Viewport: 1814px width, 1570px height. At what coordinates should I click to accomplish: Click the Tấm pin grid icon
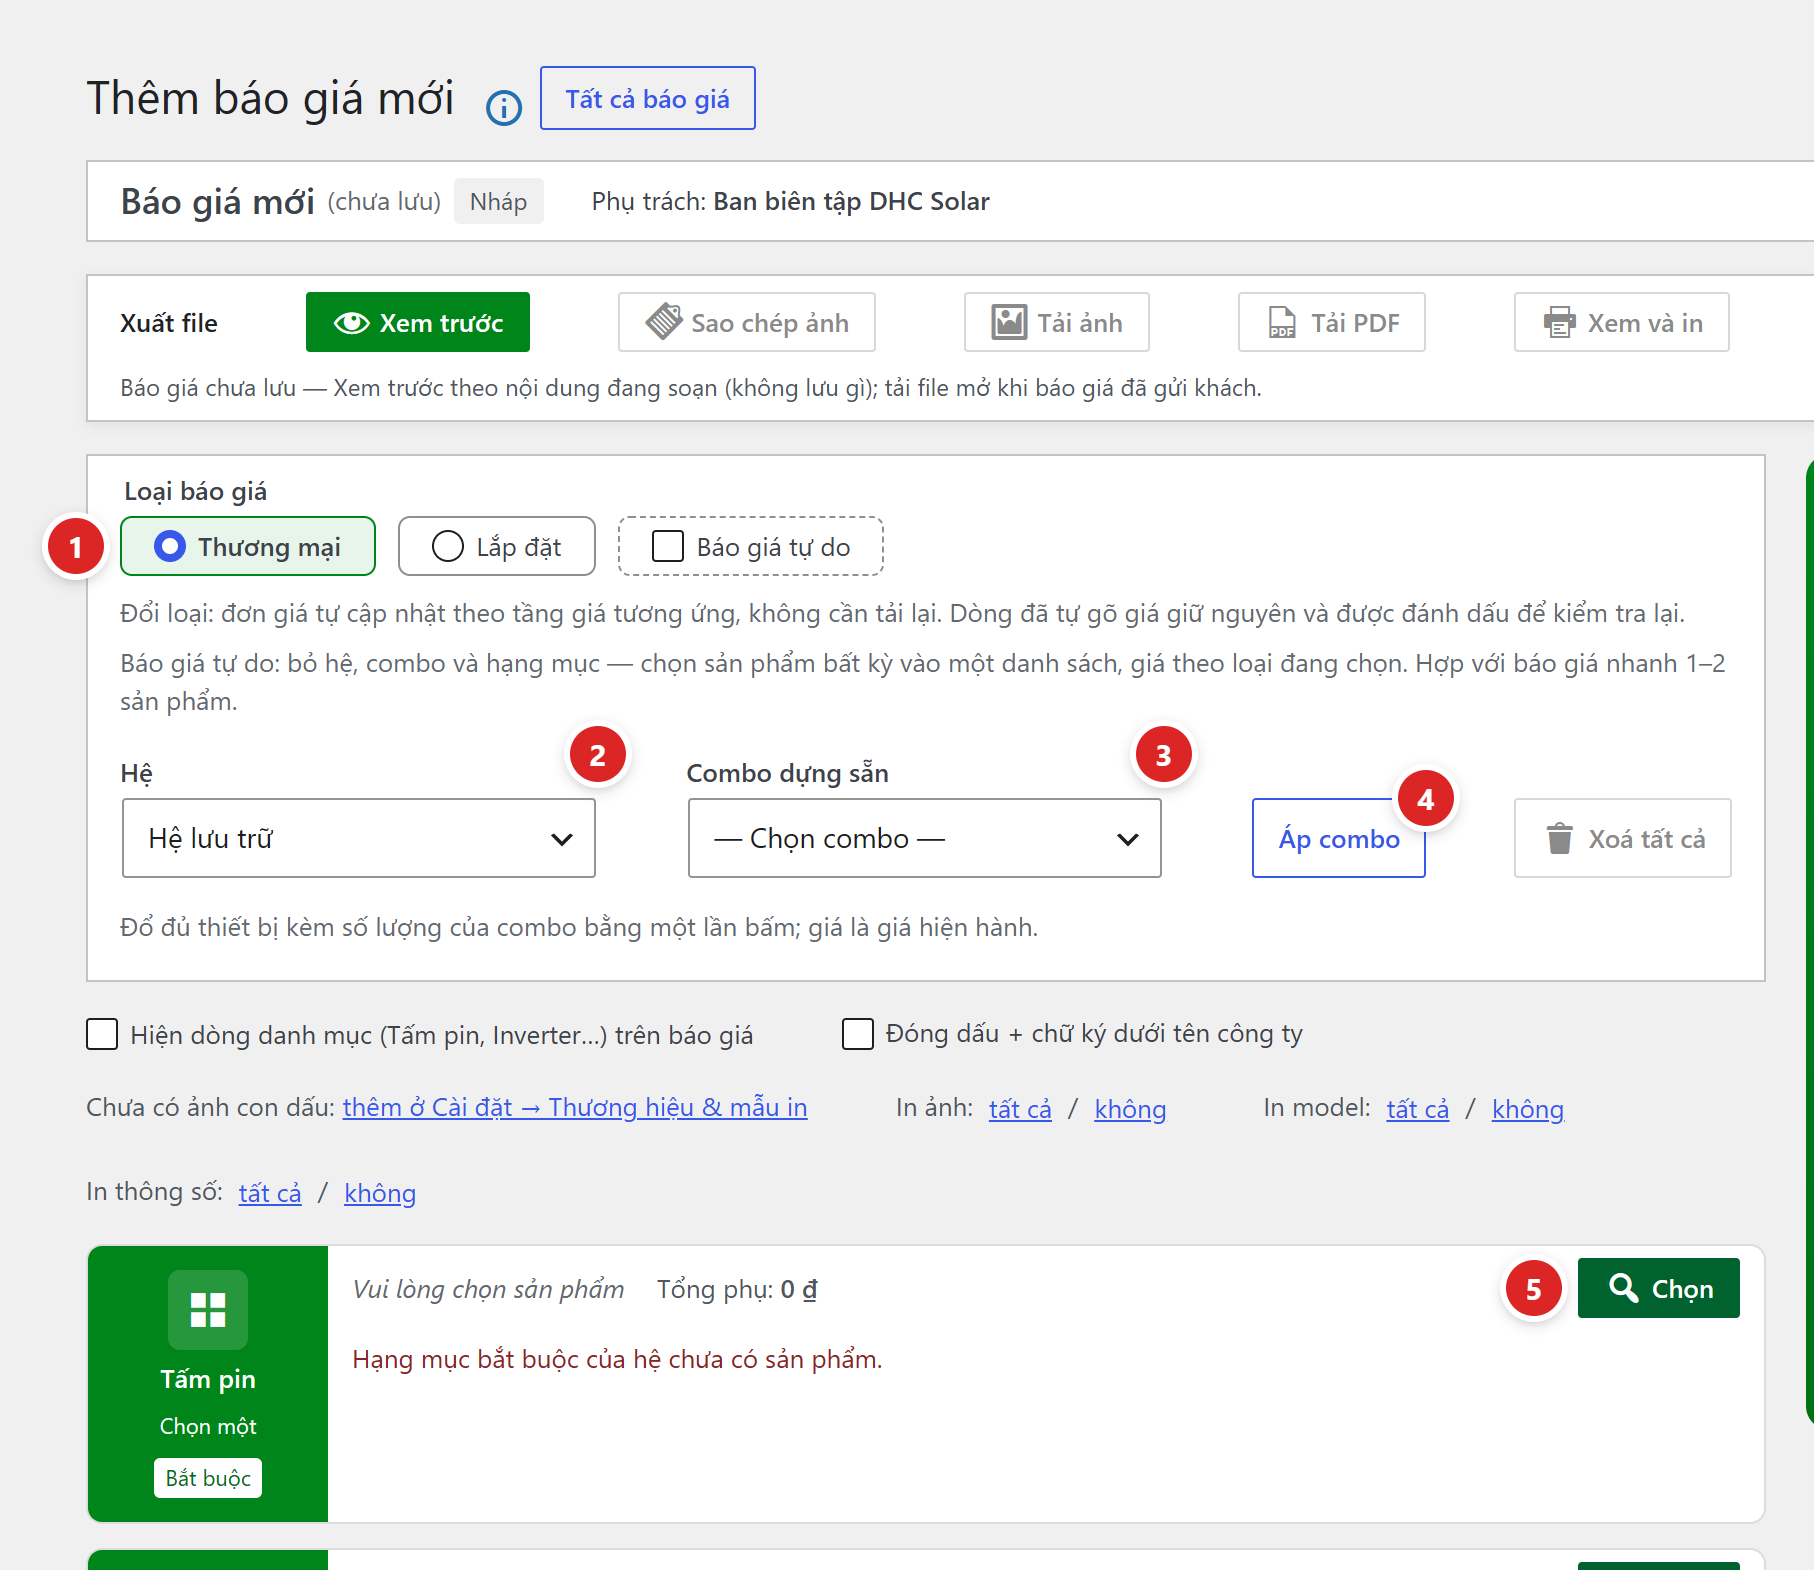(x=208, y=1310)
